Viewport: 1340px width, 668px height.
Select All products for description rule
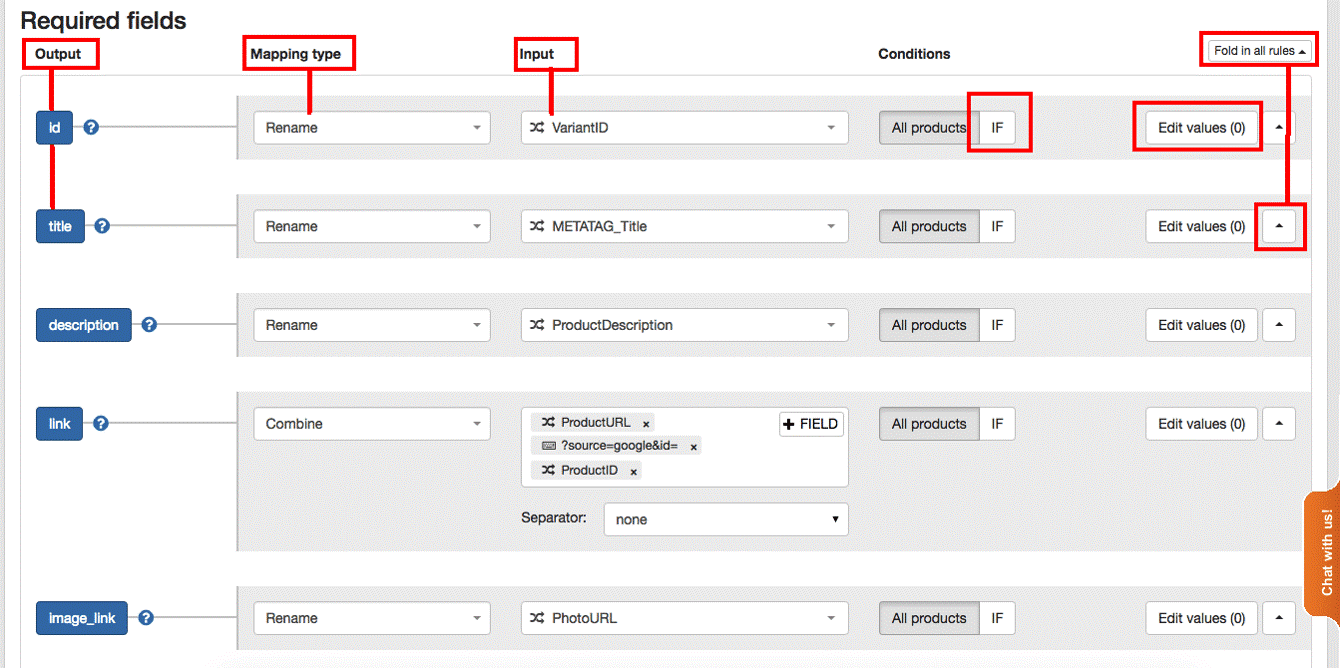tap(928, 325)
